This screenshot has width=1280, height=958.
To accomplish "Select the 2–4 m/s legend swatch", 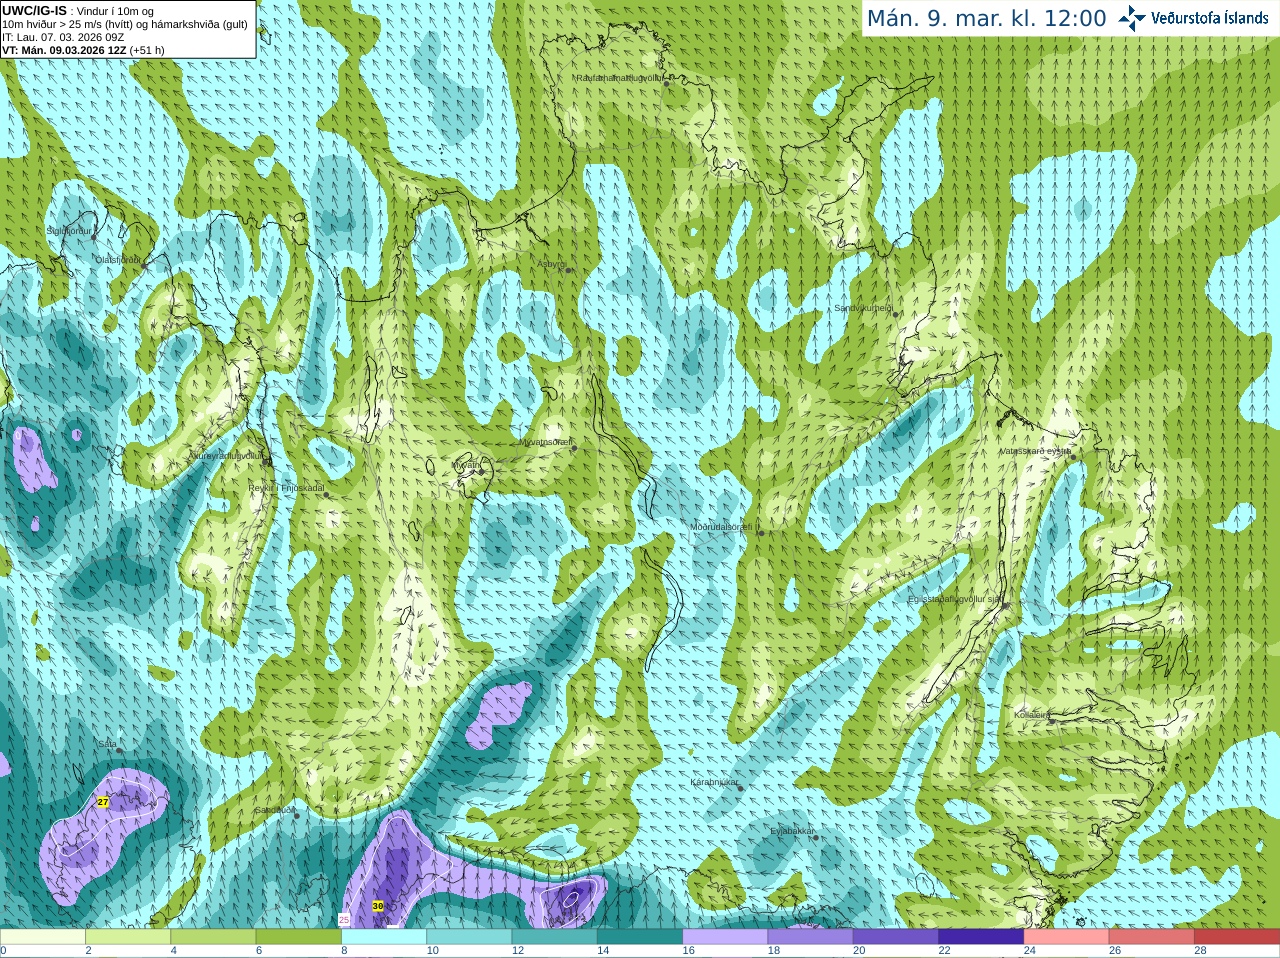I will point(128,937).
